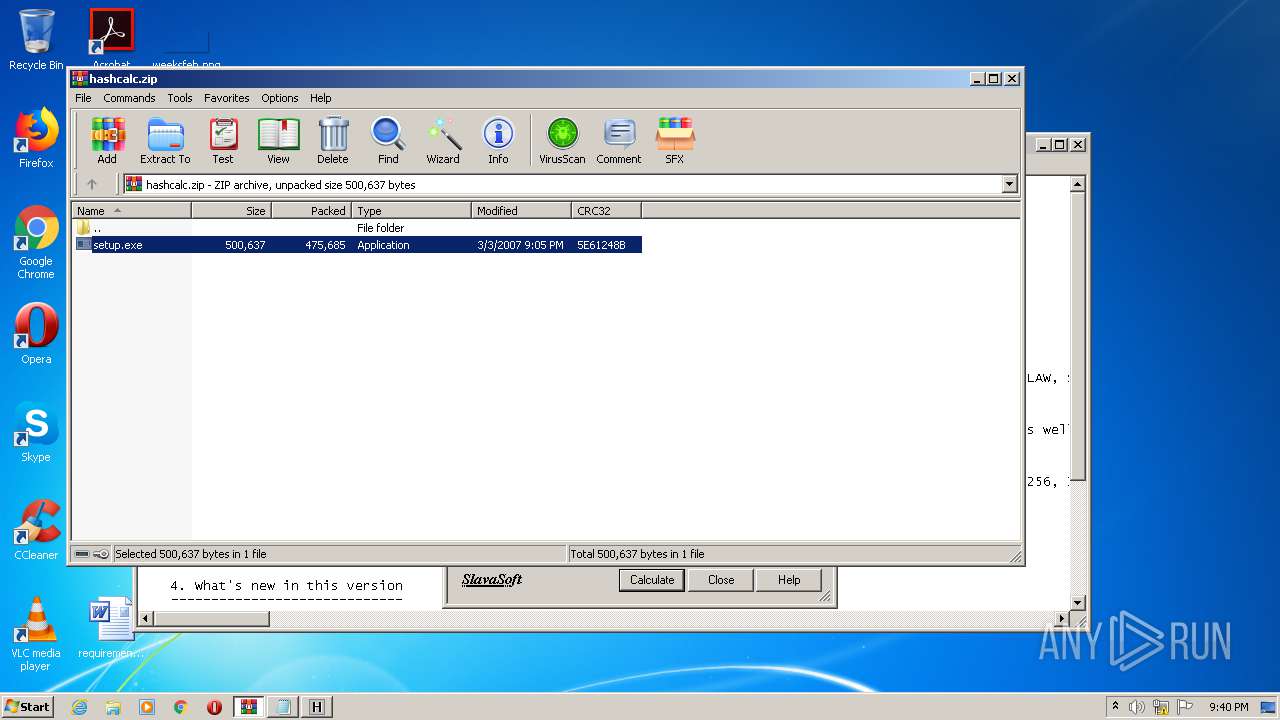Click the Windows Start button

(x=28, y=706)
